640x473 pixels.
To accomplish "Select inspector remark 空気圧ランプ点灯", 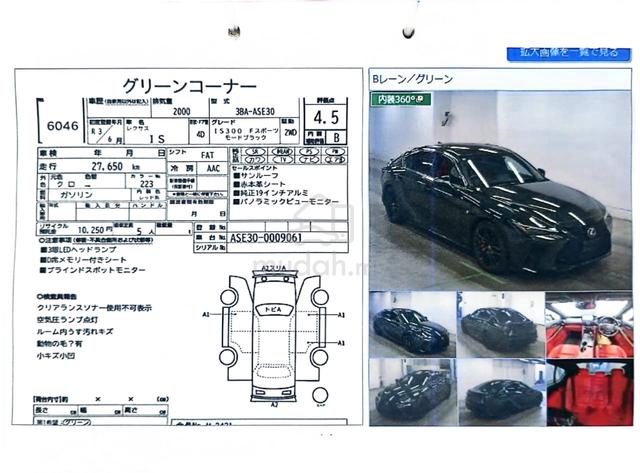I will 67,320.
